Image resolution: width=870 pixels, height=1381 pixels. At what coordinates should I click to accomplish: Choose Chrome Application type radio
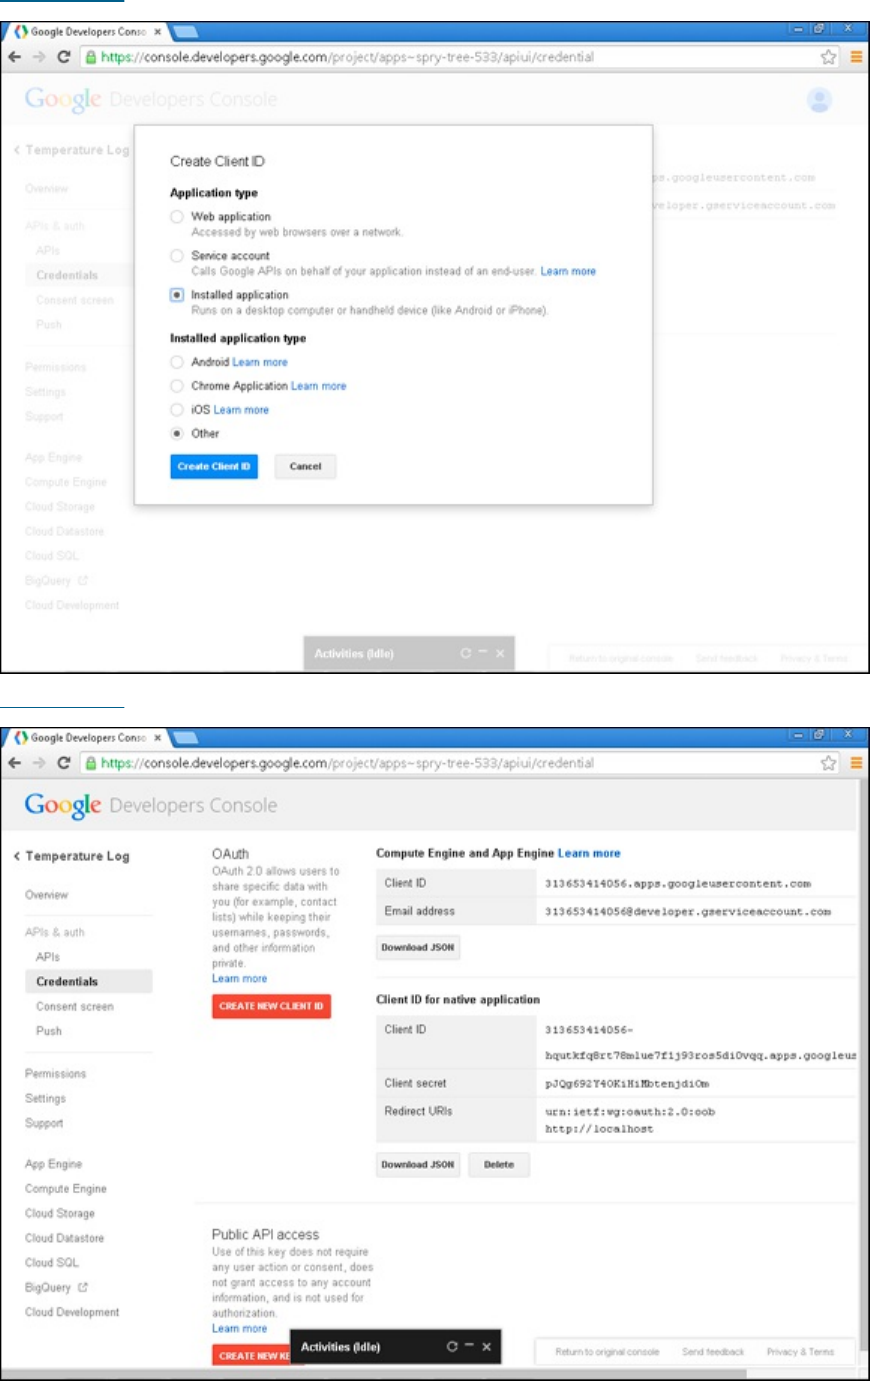(177, 386)
